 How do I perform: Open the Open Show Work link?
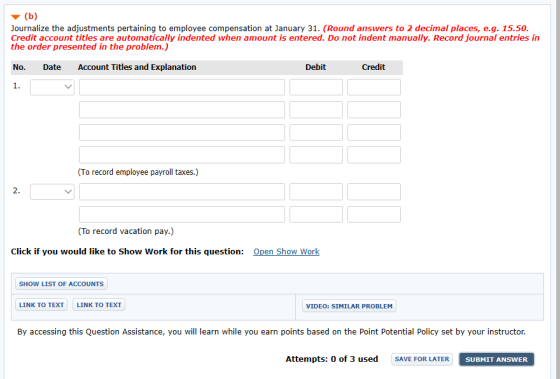pyautogui.click(x=286, y=251)
